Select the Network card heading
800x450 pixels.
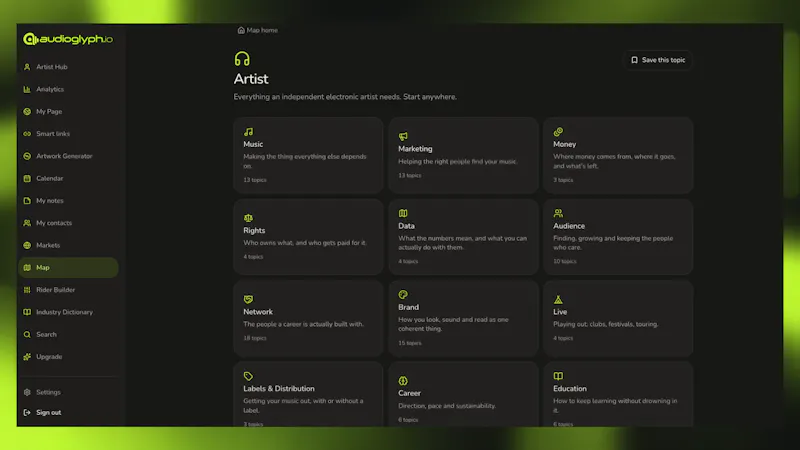click(258, 312)
